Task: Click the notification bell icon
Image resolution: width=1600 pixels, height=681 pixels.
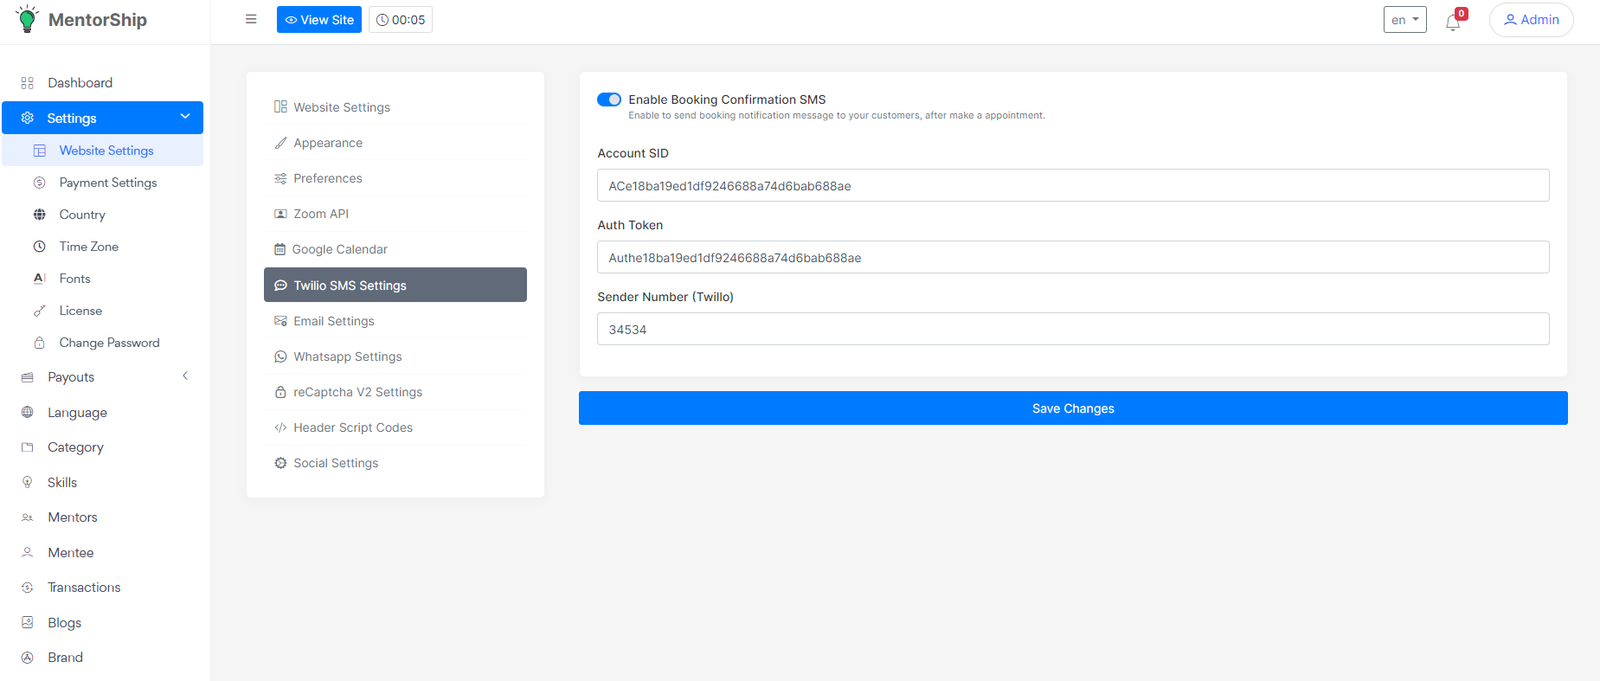Action: pyautogui.click(x=1452, y=22)
